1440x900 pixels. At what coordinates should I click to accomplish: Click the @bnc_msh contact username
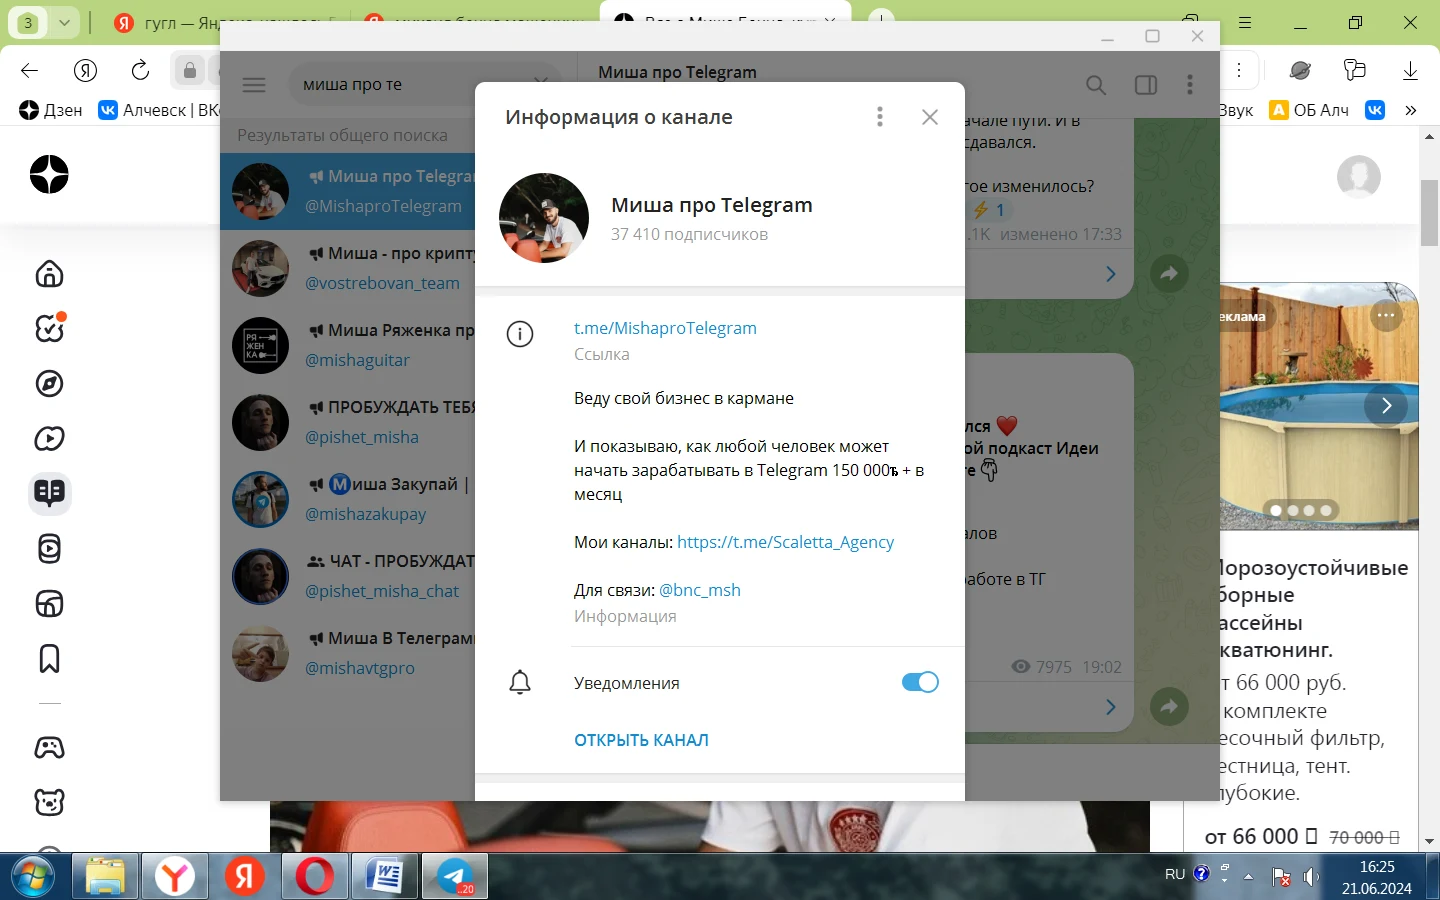click(x=700, y=590)
